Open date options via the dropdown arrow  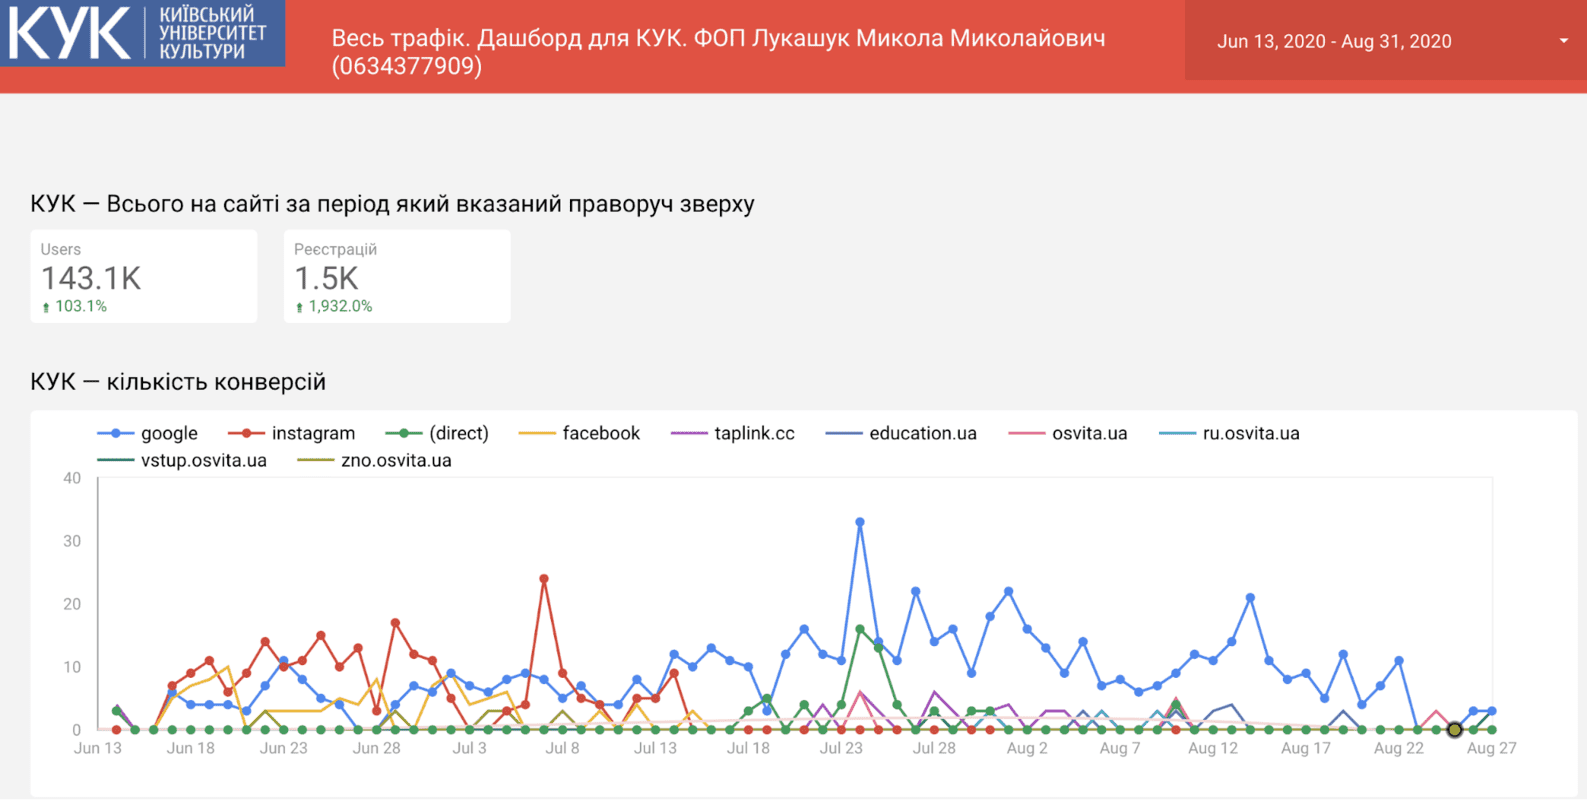1562,41
